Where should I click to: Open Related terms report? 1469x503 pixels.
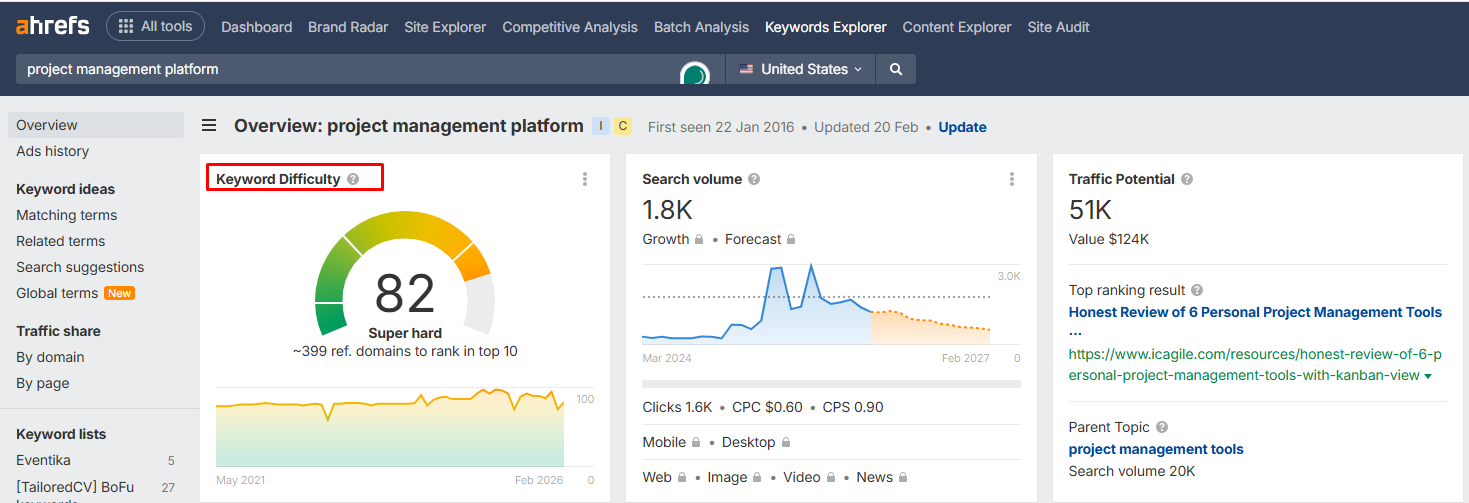coord(61,241)
